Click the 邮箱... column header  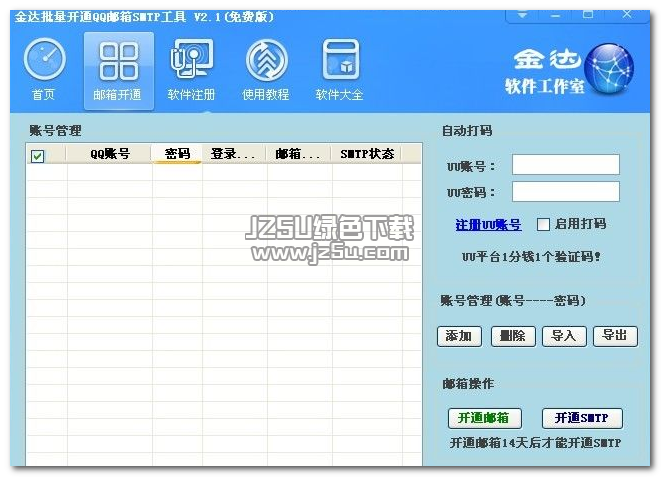tap(299, 154)
